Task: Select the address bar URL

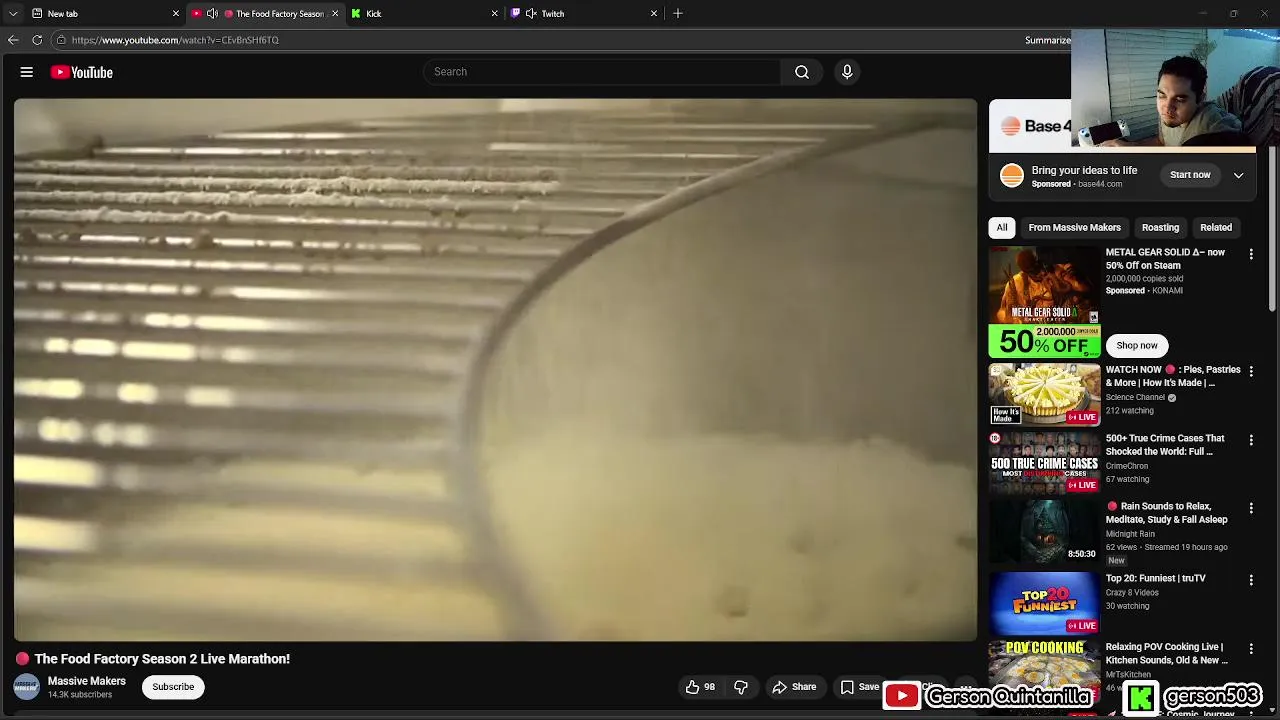Action: [x=175, y=40]
